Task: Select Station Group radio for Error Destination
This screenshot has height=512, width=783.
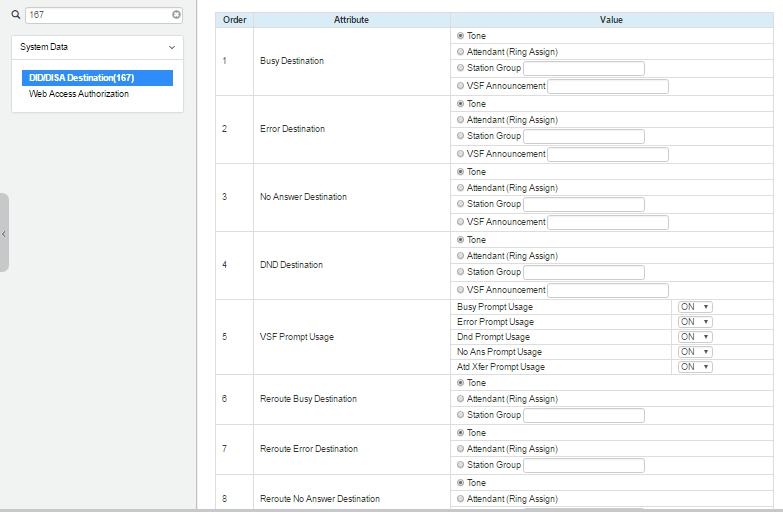Action: (460, 136)
